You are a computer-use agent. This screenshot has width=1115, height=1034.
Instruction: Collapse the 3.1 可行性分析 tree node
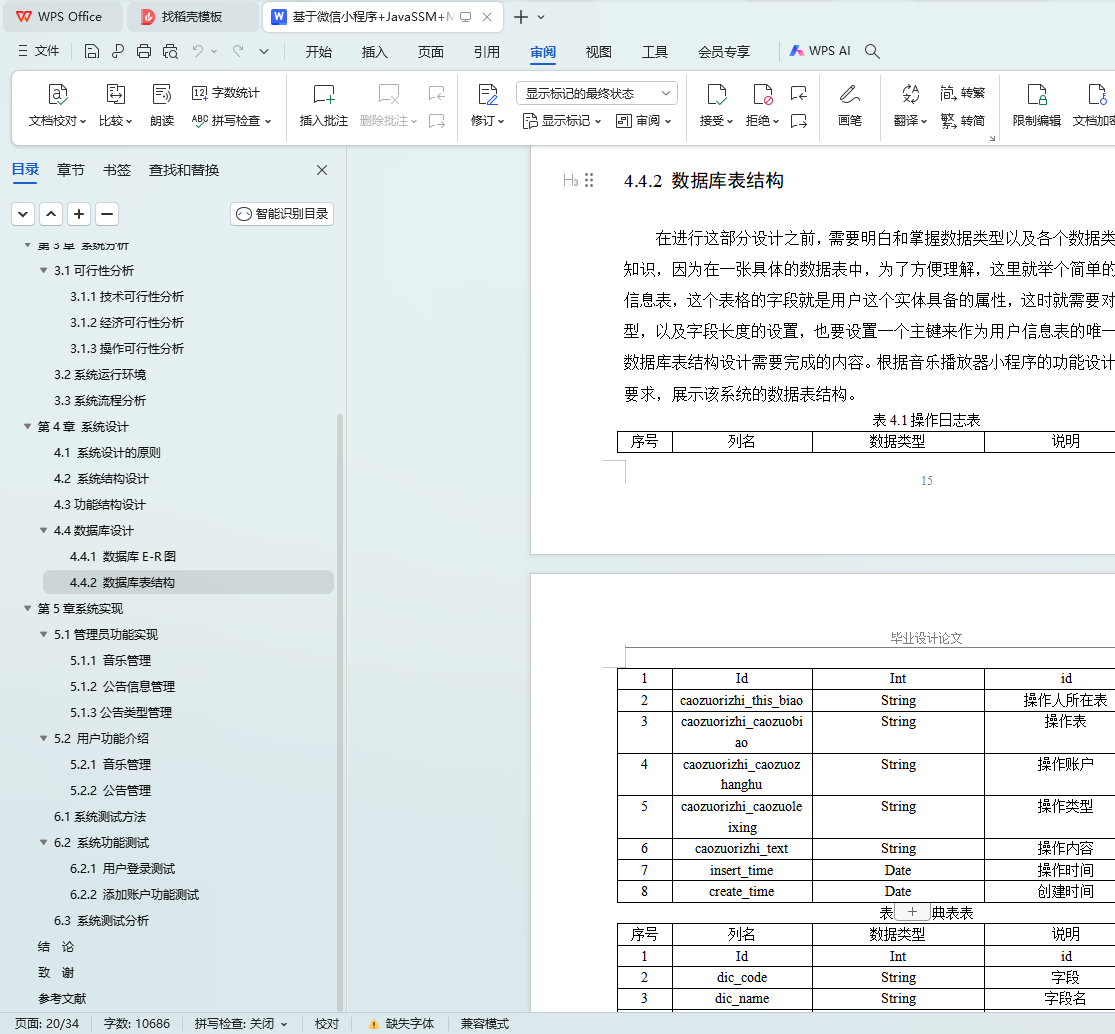tap(43, 270)
